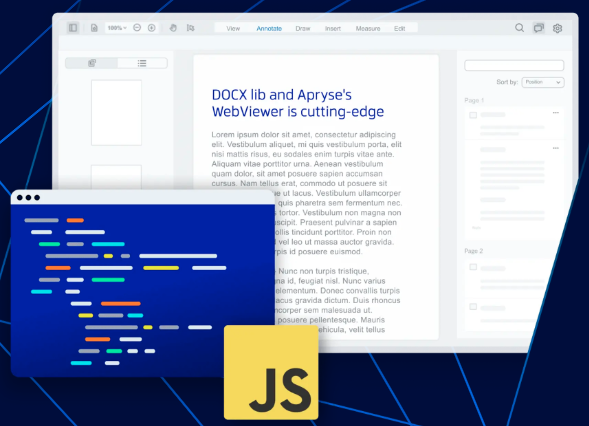
Task: Select the pan hand tool
Action: tap(173, 28)
